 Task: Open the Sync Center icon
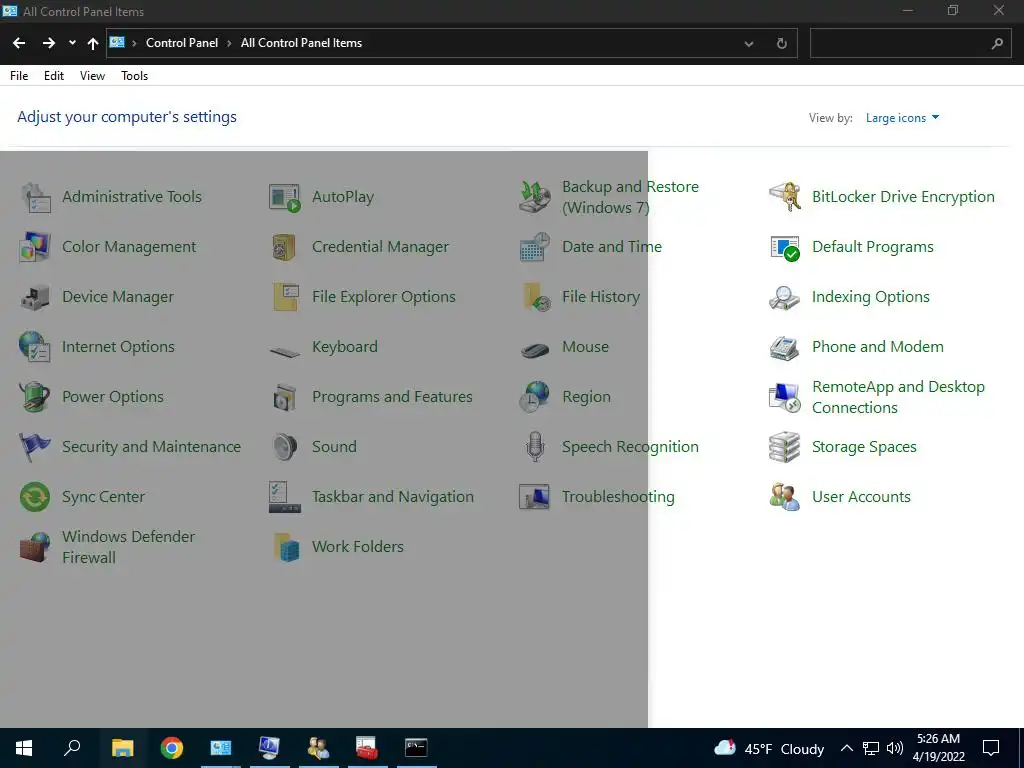[x=35, y=497]
